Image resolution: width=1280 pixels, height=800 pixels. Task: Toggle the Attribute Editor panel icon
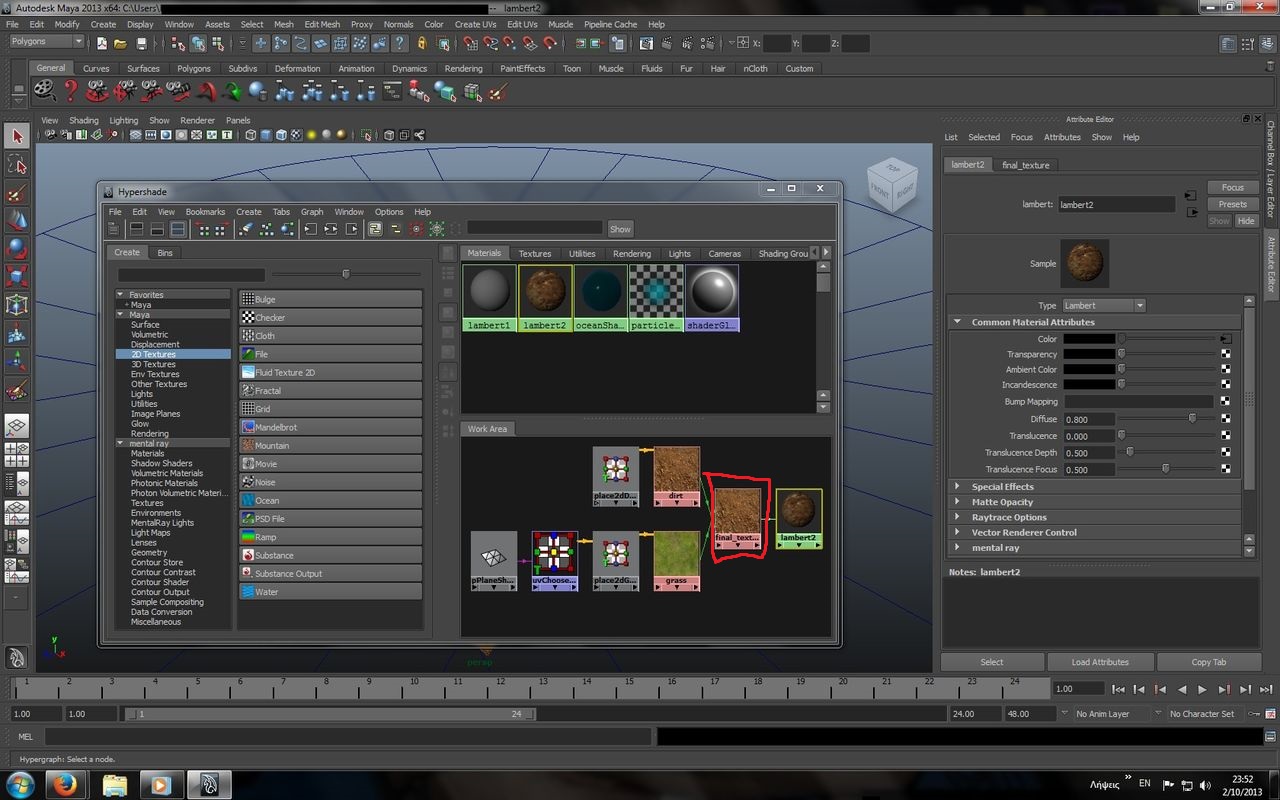[x=1228, y=44]
